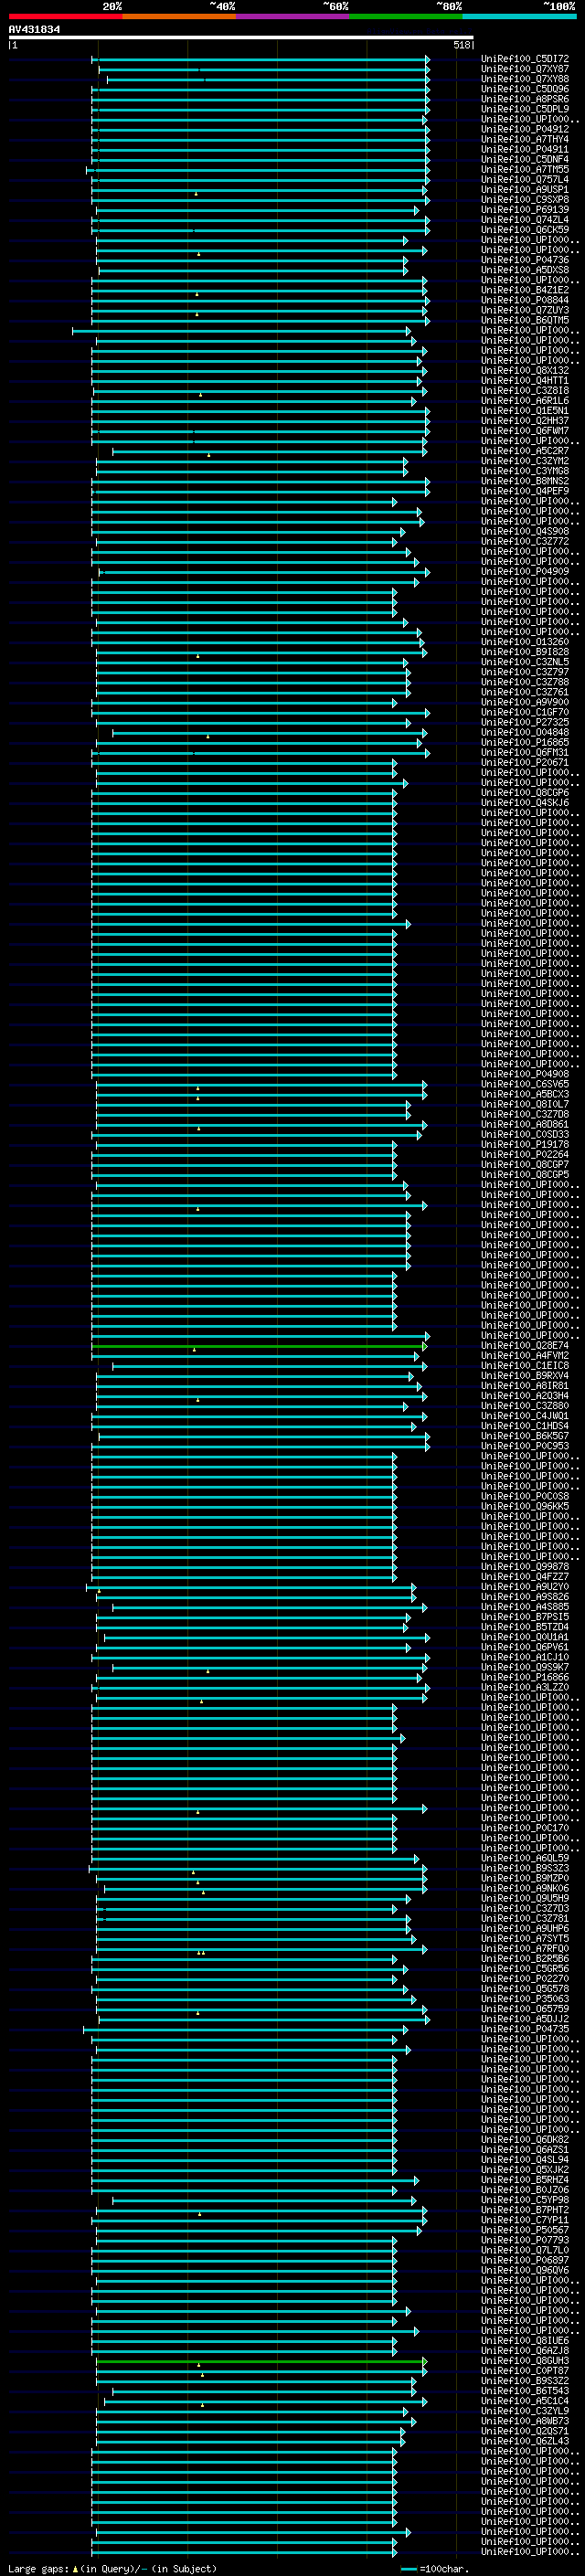Select the UniRef100_P04912 label
The image size is (585, 2576).
click(525, 129)
